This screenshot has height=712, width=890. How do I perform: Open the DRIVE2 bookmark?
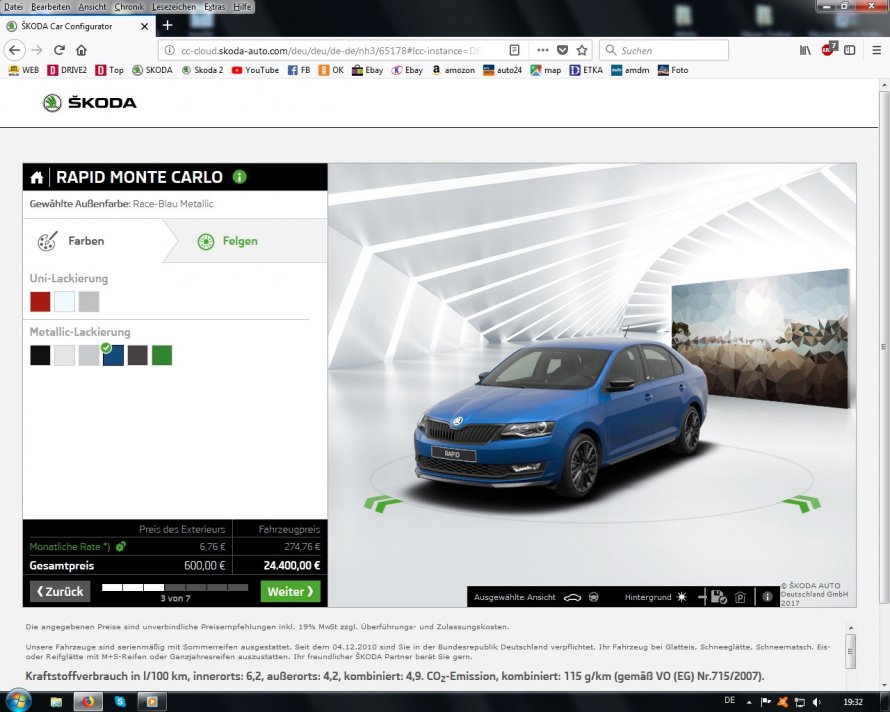click(67, 70)
